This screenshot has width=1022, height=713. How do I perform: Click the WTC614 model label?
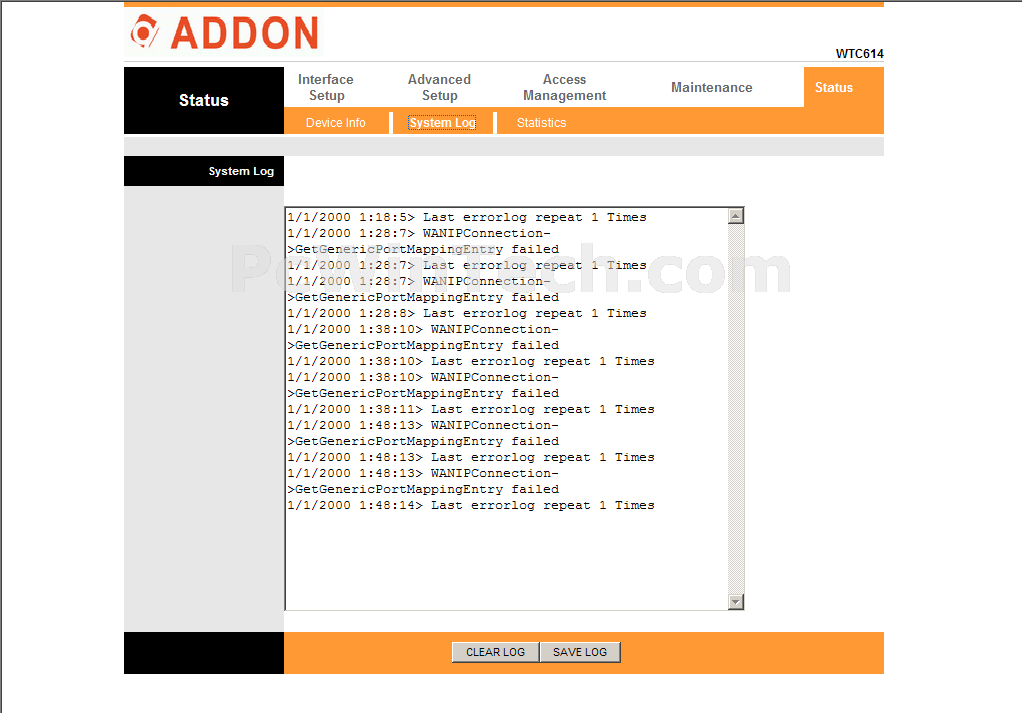(x=860, y=53)
